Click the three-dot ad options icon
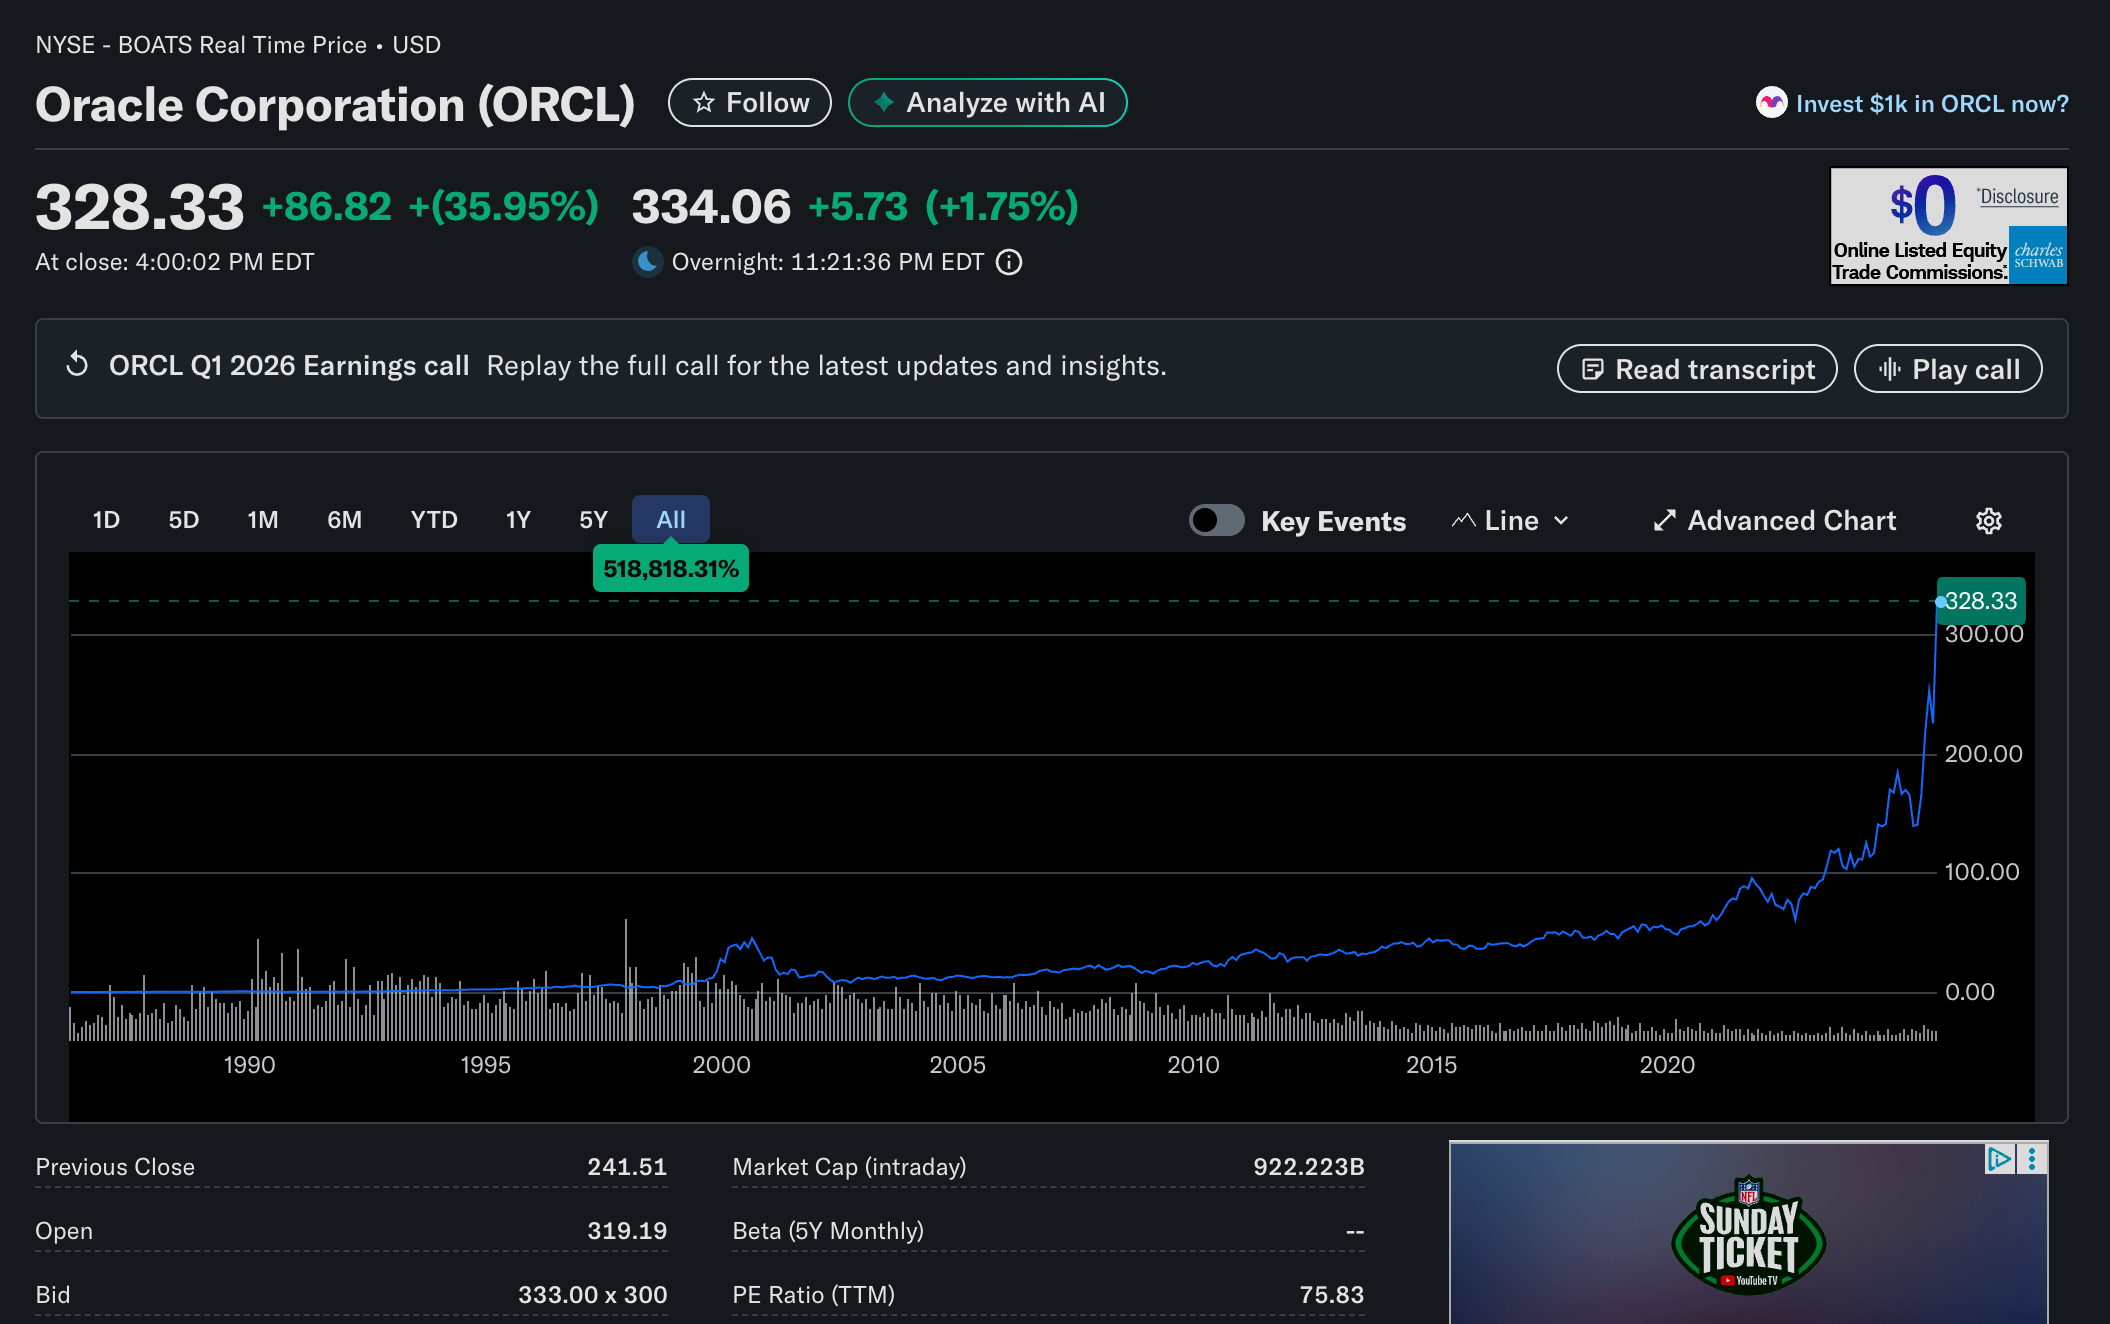The image size is (2110, 1324). (2032, 1159)
